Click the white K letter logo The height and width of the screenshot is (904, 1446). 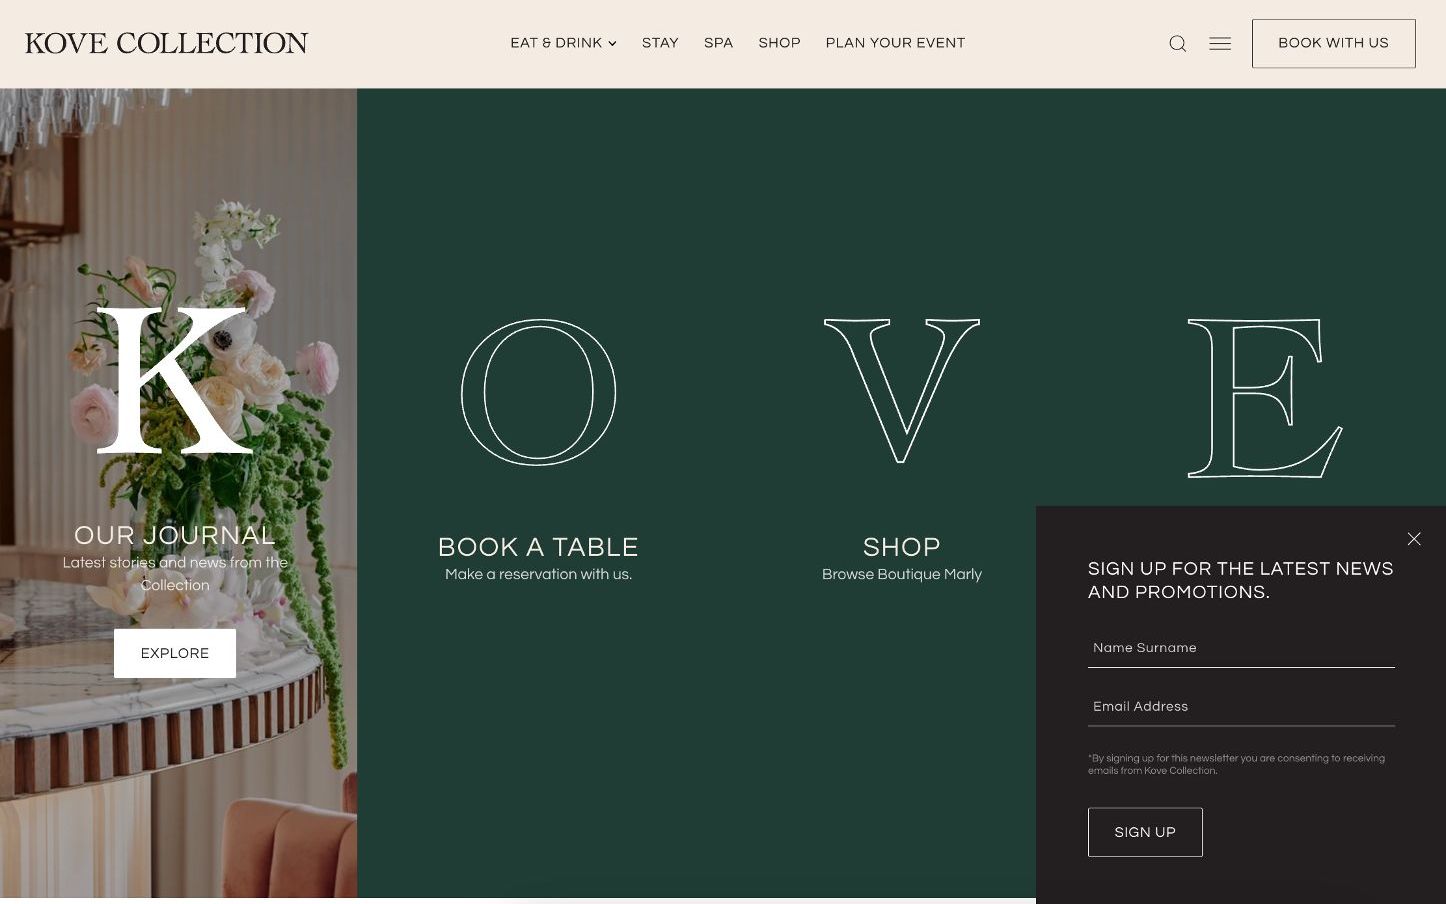(x=175, y=381)
